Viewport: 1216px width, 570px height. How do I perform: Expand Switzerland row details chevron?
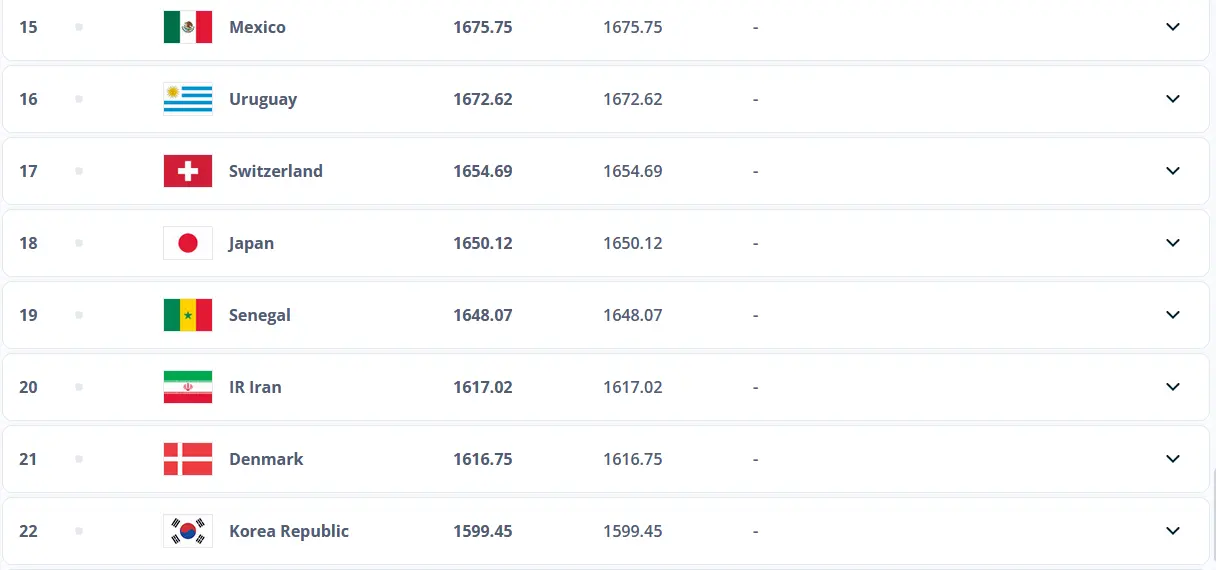pyautogui.click(x=1173, y=171)
